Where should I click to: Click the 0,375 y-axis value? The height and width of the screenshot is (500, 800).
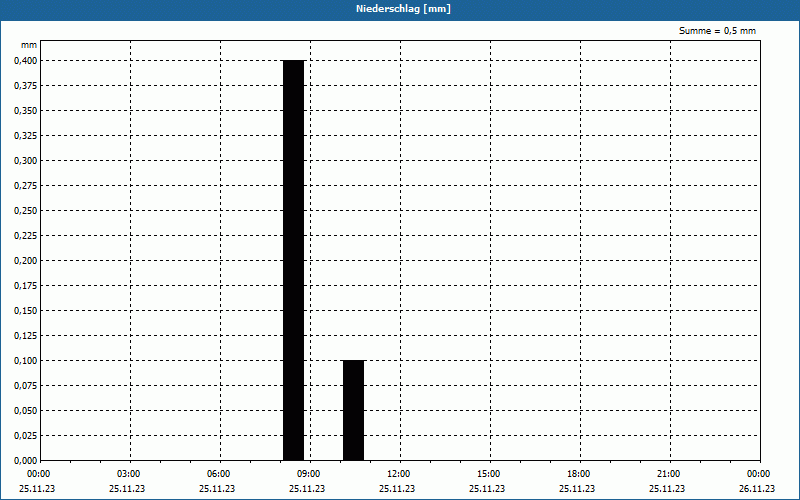(26, 86)
